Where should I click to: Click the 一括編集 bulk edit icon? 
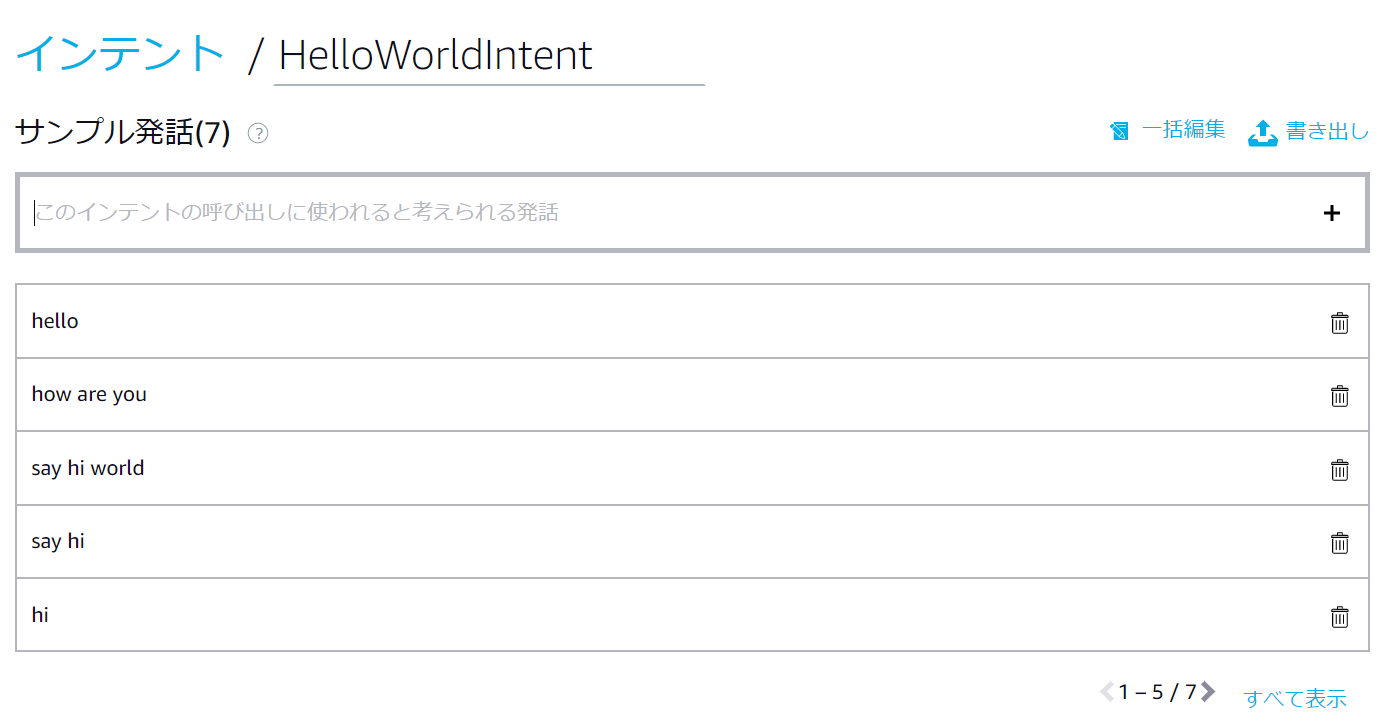tap(1120, 131)
